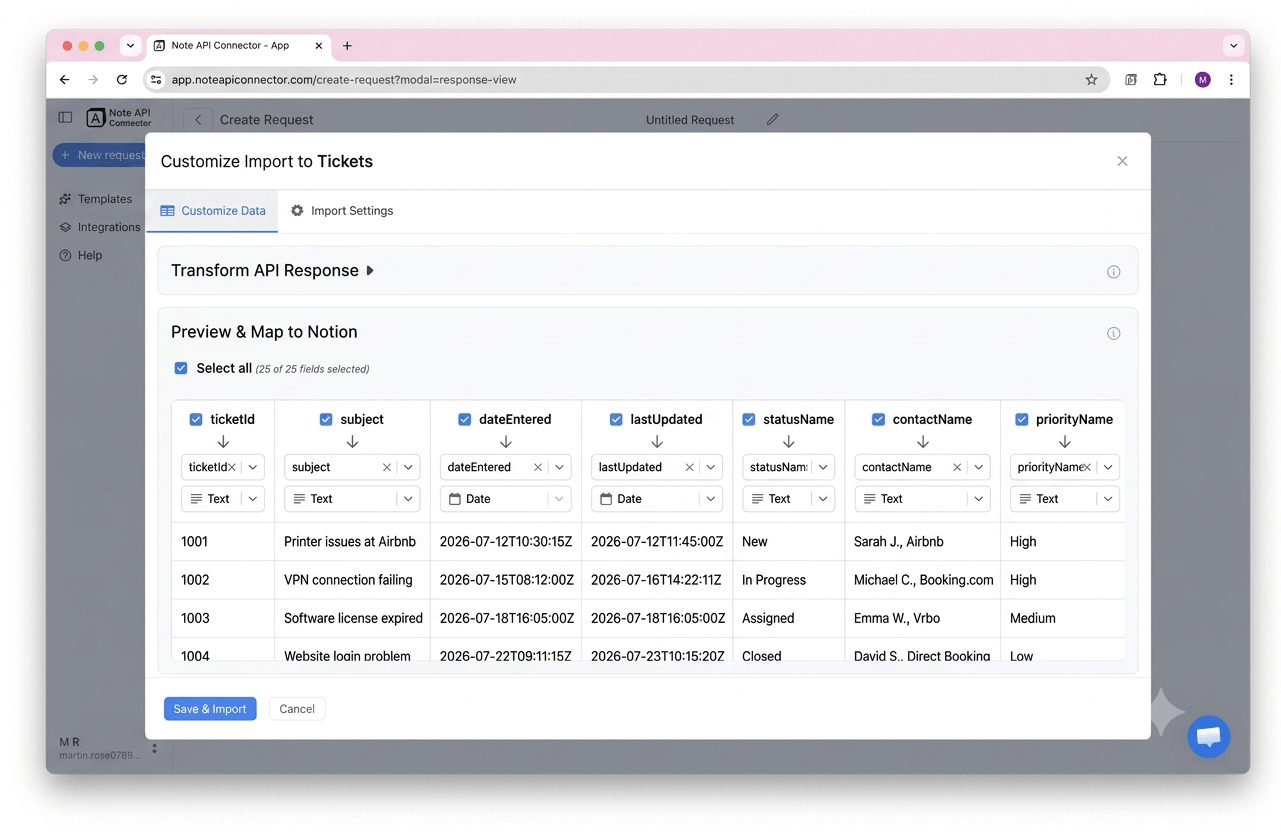Open the Chrome three-dot menu

1231,80
